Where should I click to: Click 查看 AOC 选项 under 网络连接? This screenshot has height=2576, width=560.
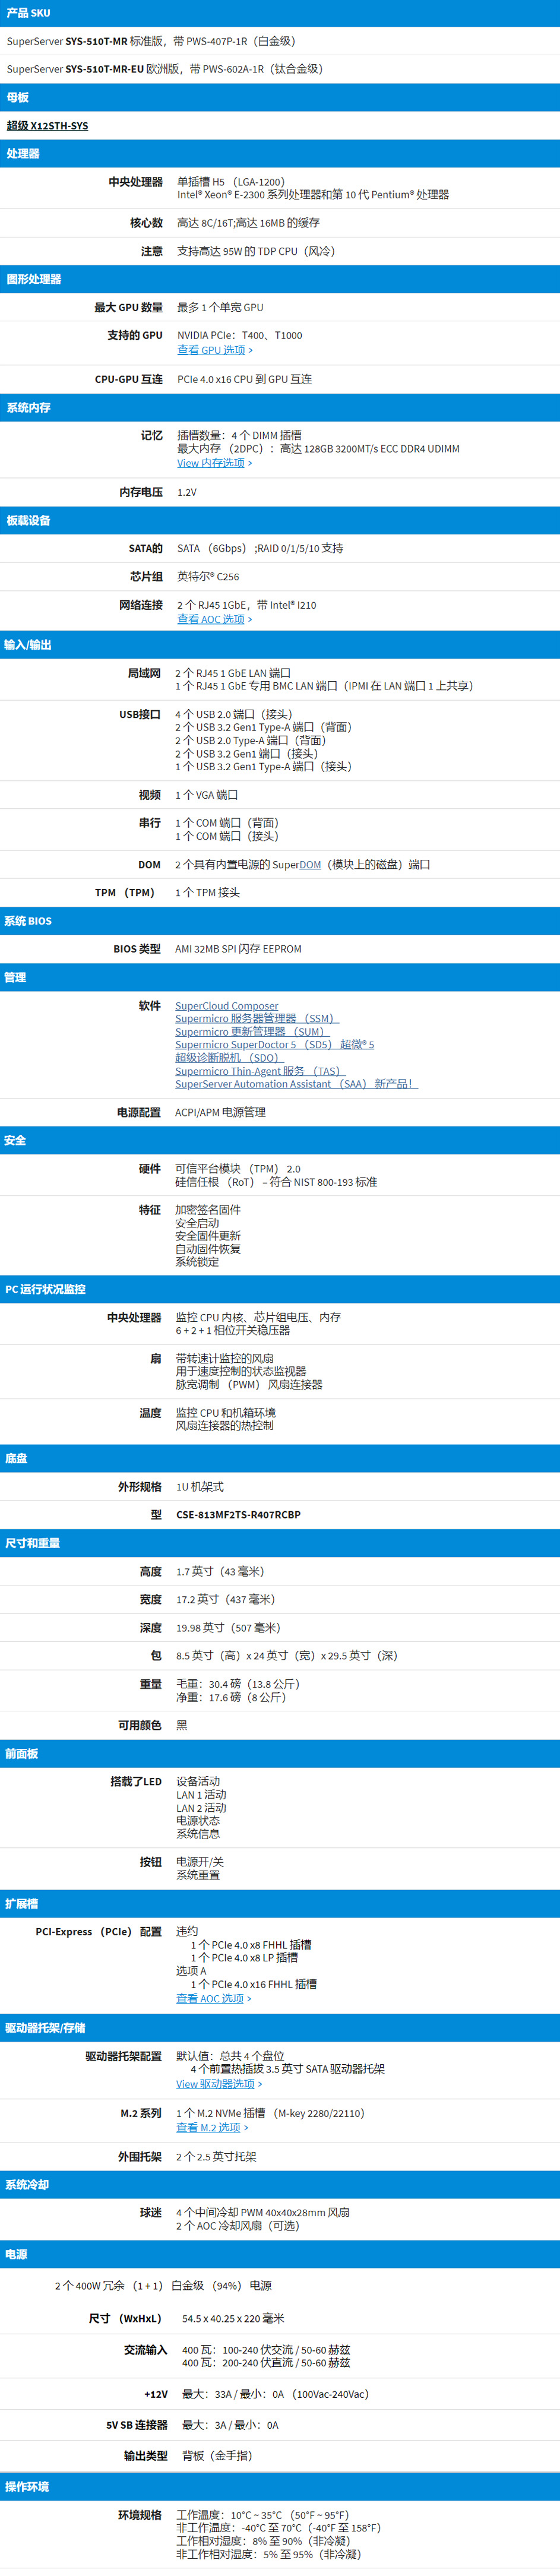[x=211, y=619]
